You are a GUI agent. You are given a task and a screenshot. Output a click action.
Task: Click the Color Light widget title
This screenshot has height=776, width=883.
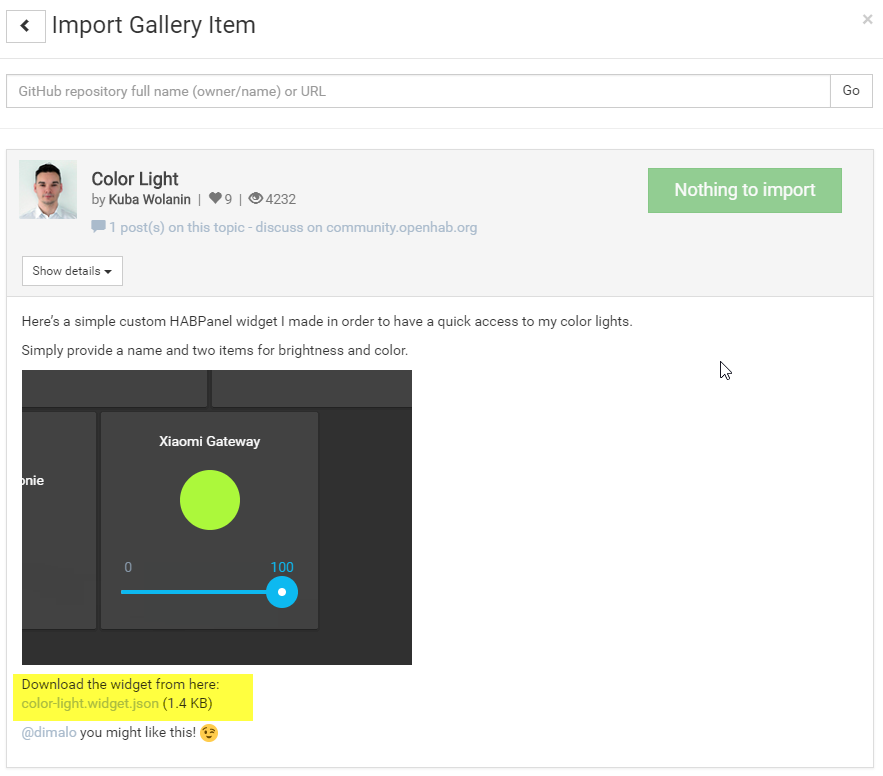coord(135,179)
